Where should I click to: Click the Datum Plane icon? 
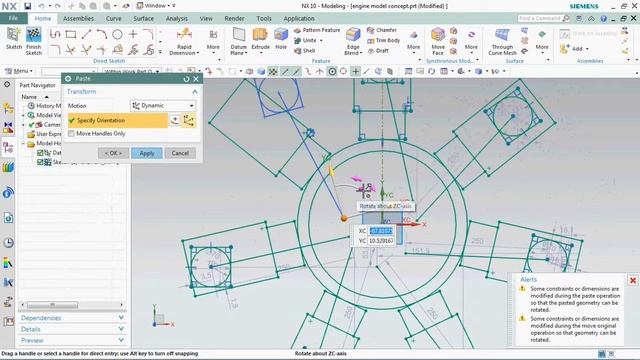point(239,35)
